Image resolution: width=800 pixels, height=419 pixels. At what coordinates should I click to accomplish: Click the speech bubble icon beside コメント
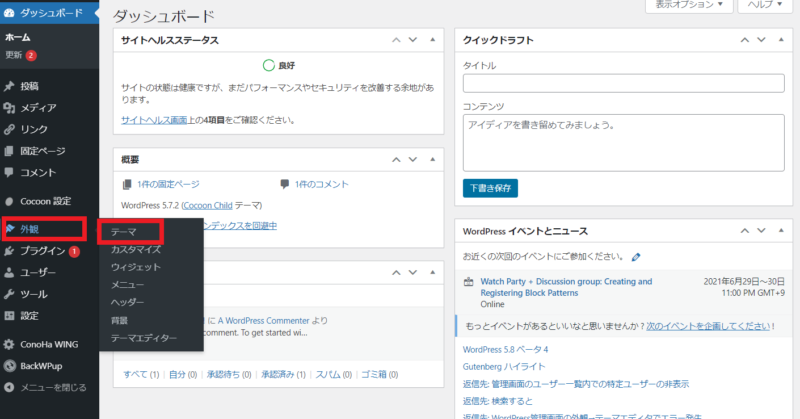click(x=9, y=172)
